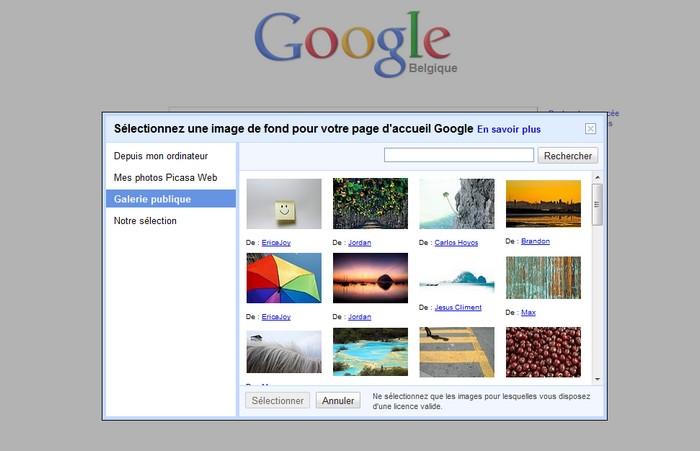This screenshot has width=700, height=451.
Task: Pick the turquoise terraced pools thumbnail
Action: (x=370, y=352)
